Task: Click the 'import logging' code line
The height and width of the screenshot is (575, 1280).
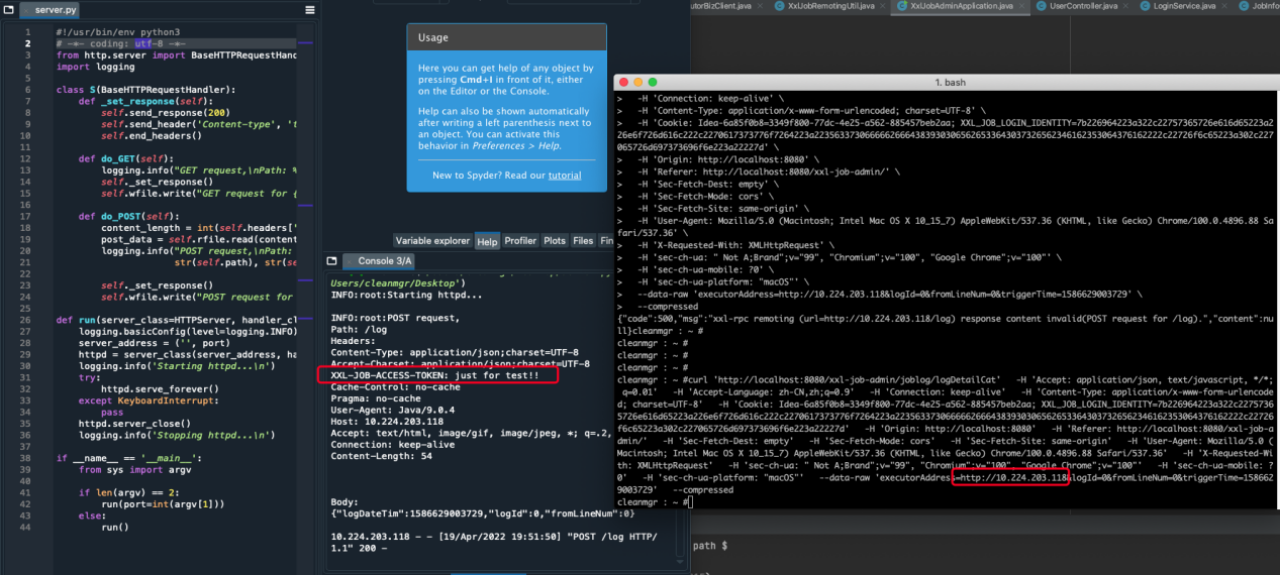Action: (x=96, y=67)
